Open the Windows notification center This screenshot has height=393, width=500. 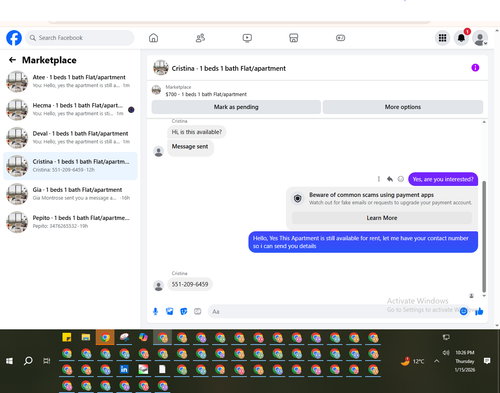pos(487,361)
